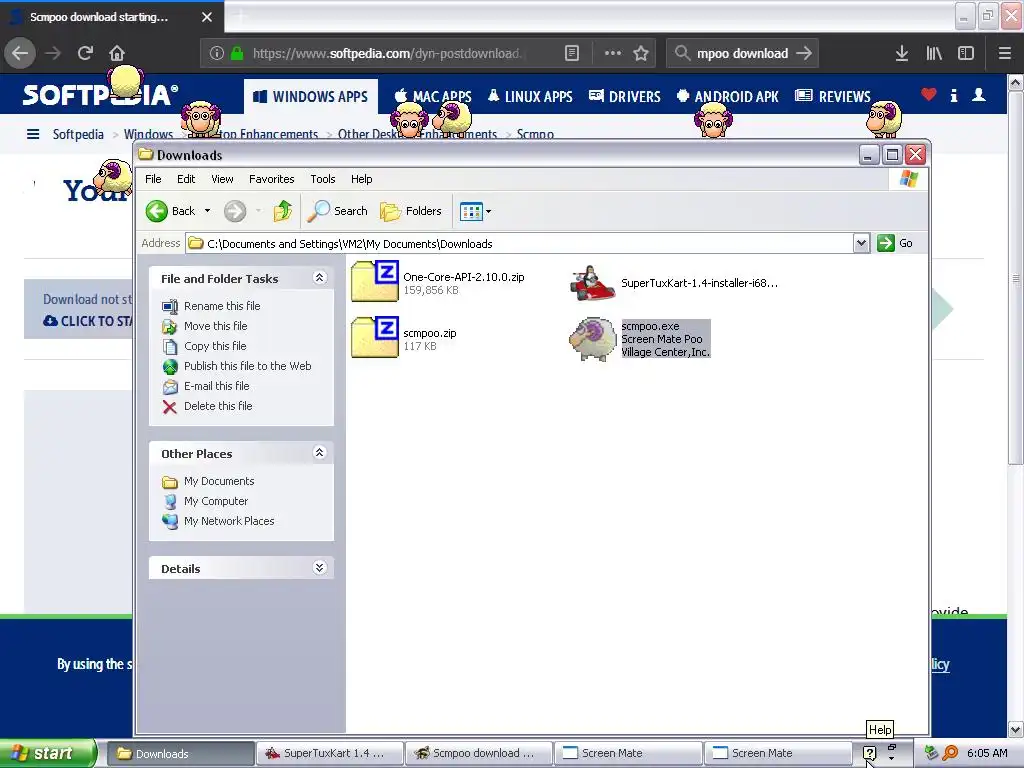Open the Reviews tab on Softpedia
This screenshot has height=768, width=1024.
833,97
